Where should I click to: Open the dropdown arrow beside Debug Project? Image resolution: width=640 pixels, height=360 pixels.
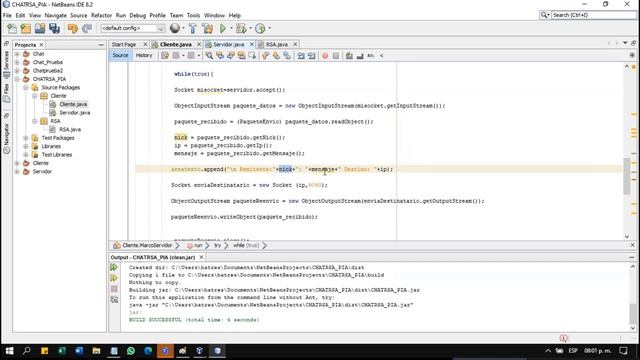pos(250,28)
